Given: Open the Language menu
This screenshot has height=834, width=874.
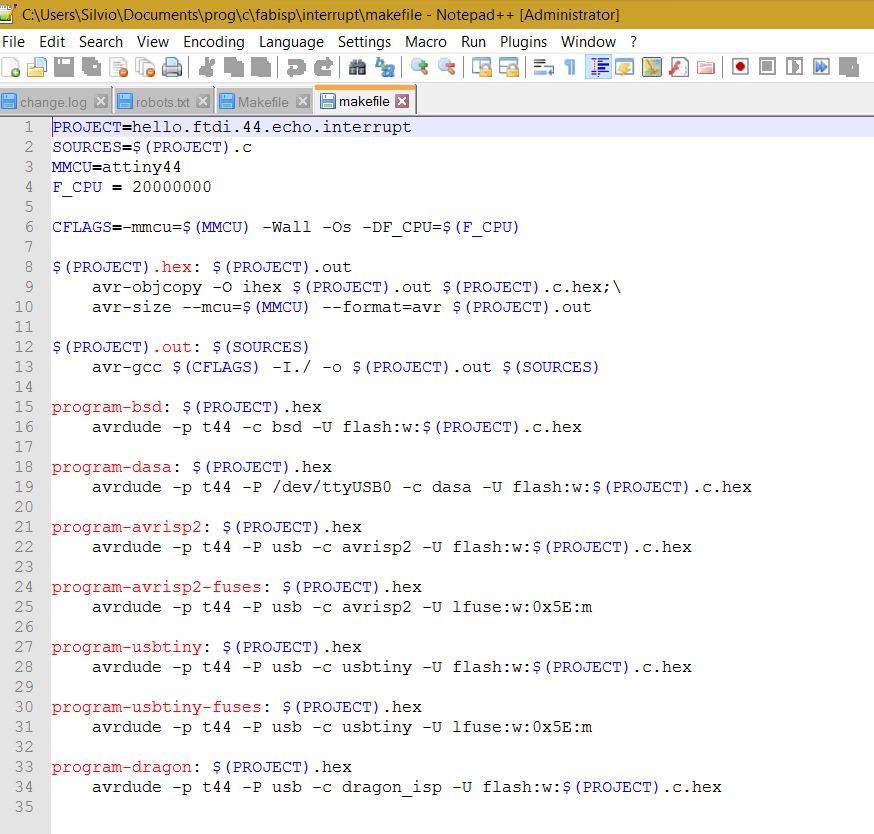Looking at the screenshot, I should pos(292,42).
